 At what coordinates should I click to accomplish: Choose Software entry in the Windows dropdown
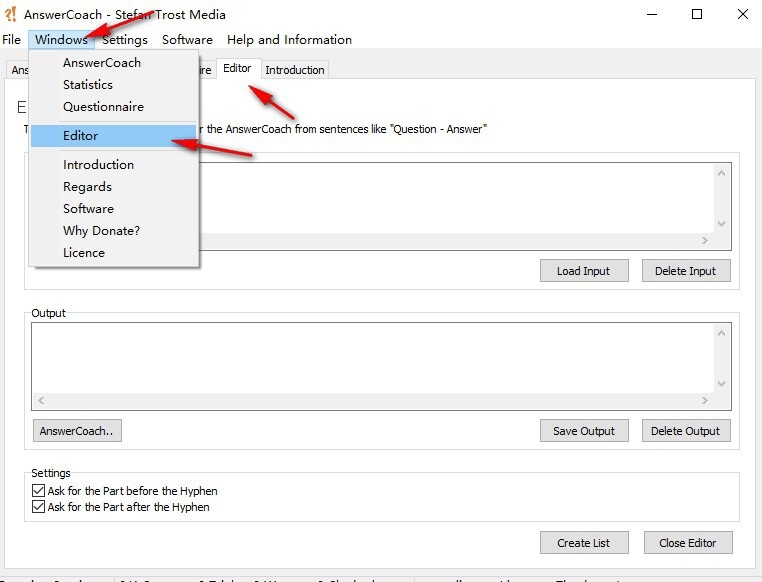114,208
